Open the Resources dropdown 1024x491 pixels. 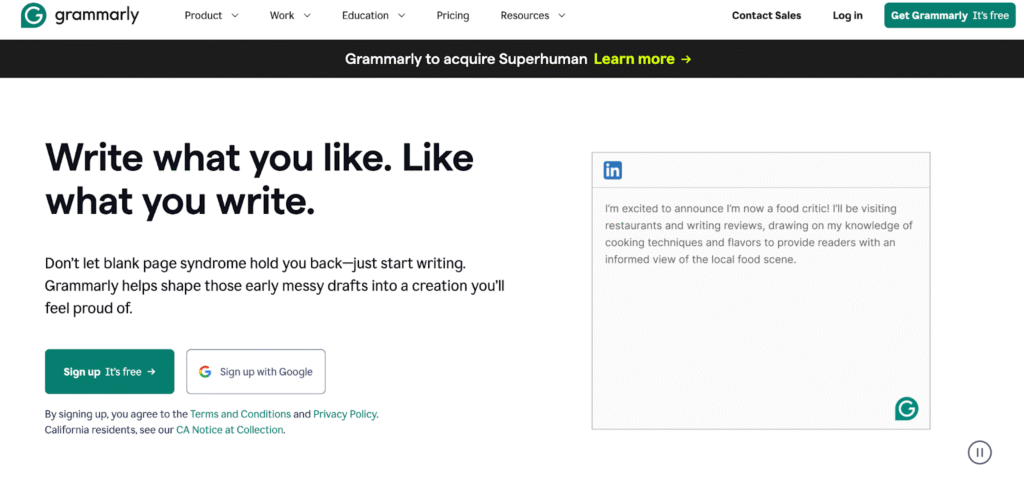pyautogui.click(x=532, y=16)
